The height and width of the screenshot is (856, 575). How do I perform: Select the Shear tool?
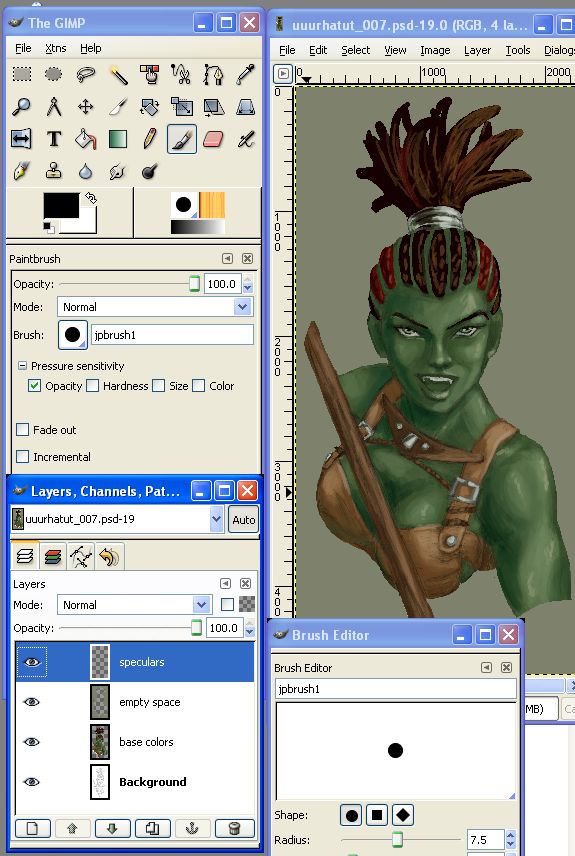pyautogui.click(x=214, y=106)
